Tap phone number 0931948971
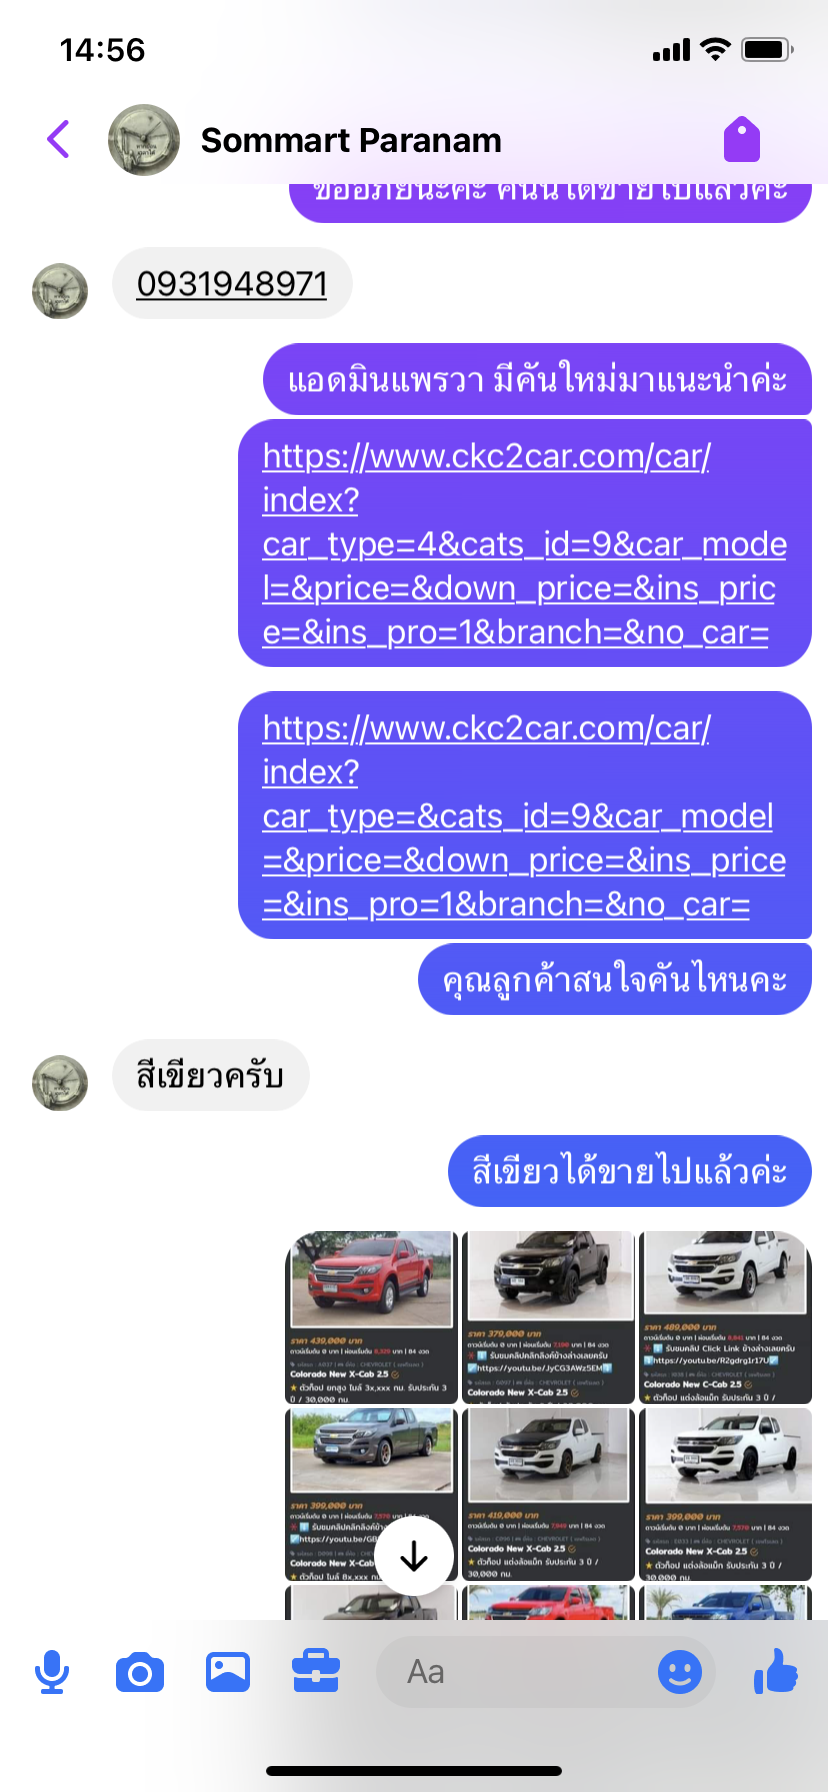 click(x=232, y=284)
